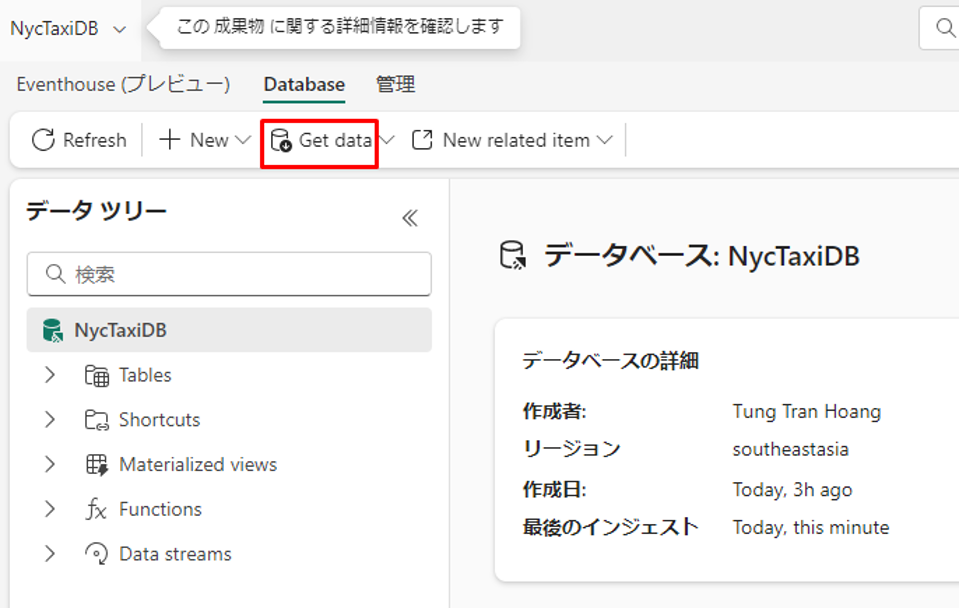Switch to the 管理 tab

(x=395, y=85)
